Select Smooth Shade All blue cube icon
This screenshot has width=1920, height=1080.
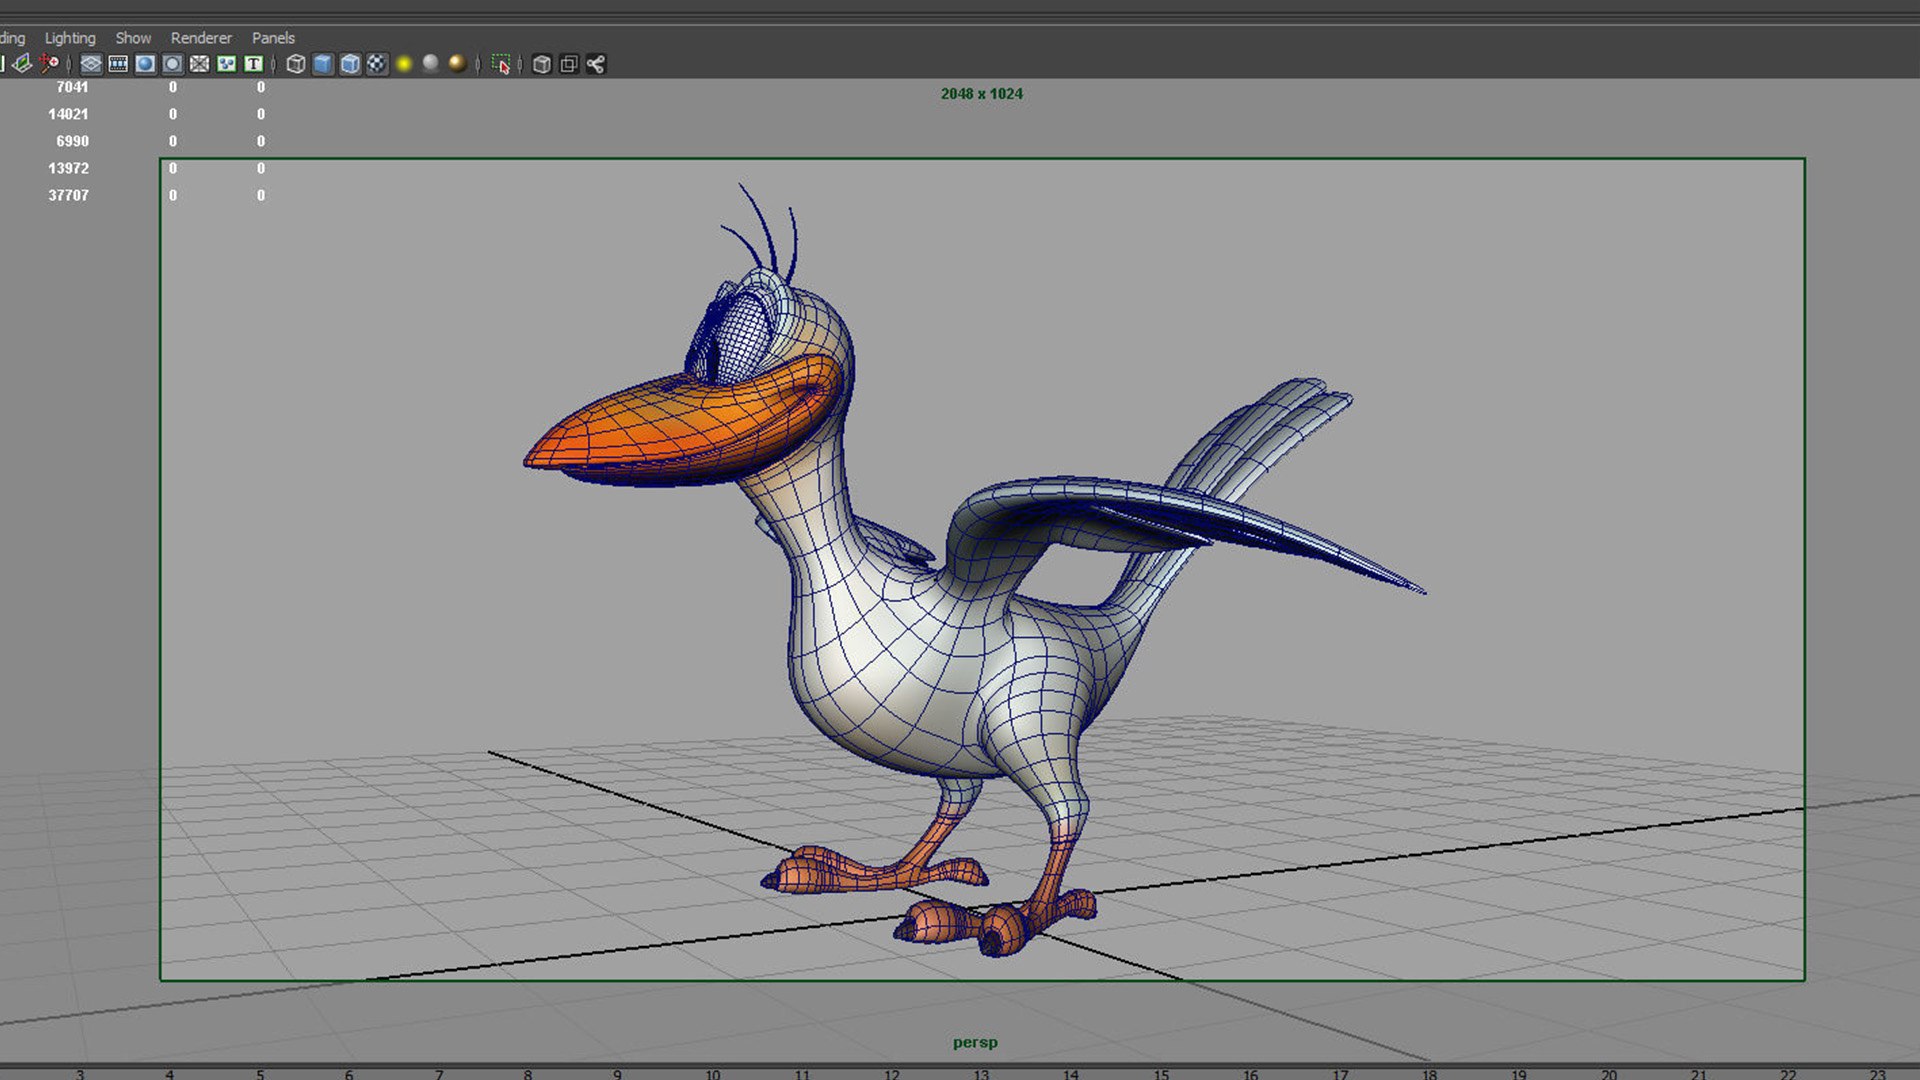click(323, 64)
